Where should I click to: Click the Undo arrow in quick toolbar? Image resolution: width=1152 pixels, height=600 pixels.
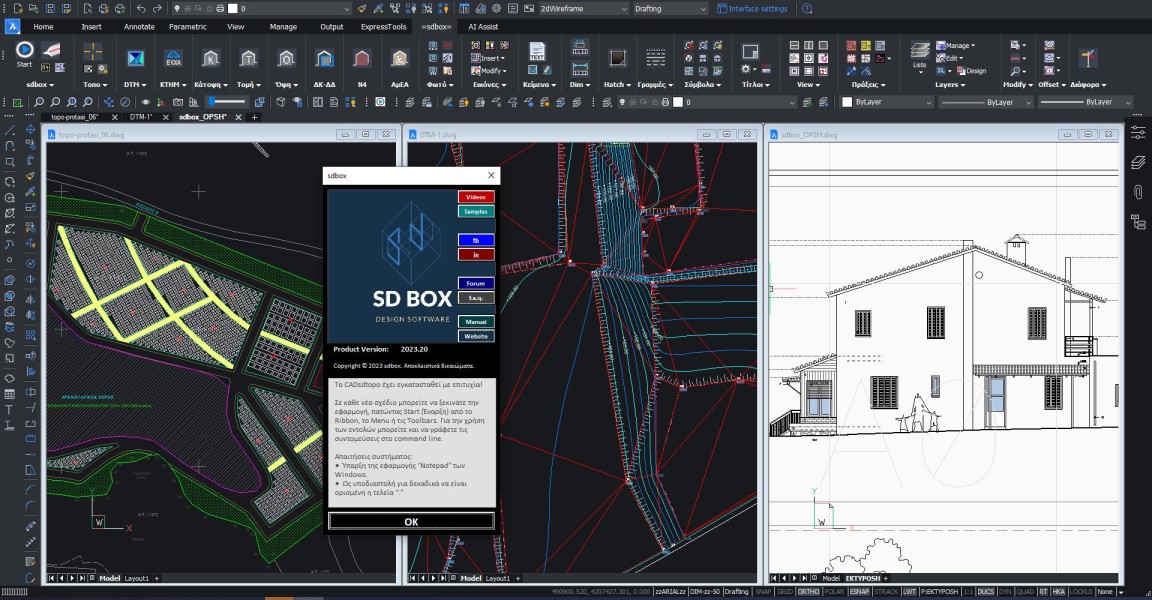coord(141,9)
